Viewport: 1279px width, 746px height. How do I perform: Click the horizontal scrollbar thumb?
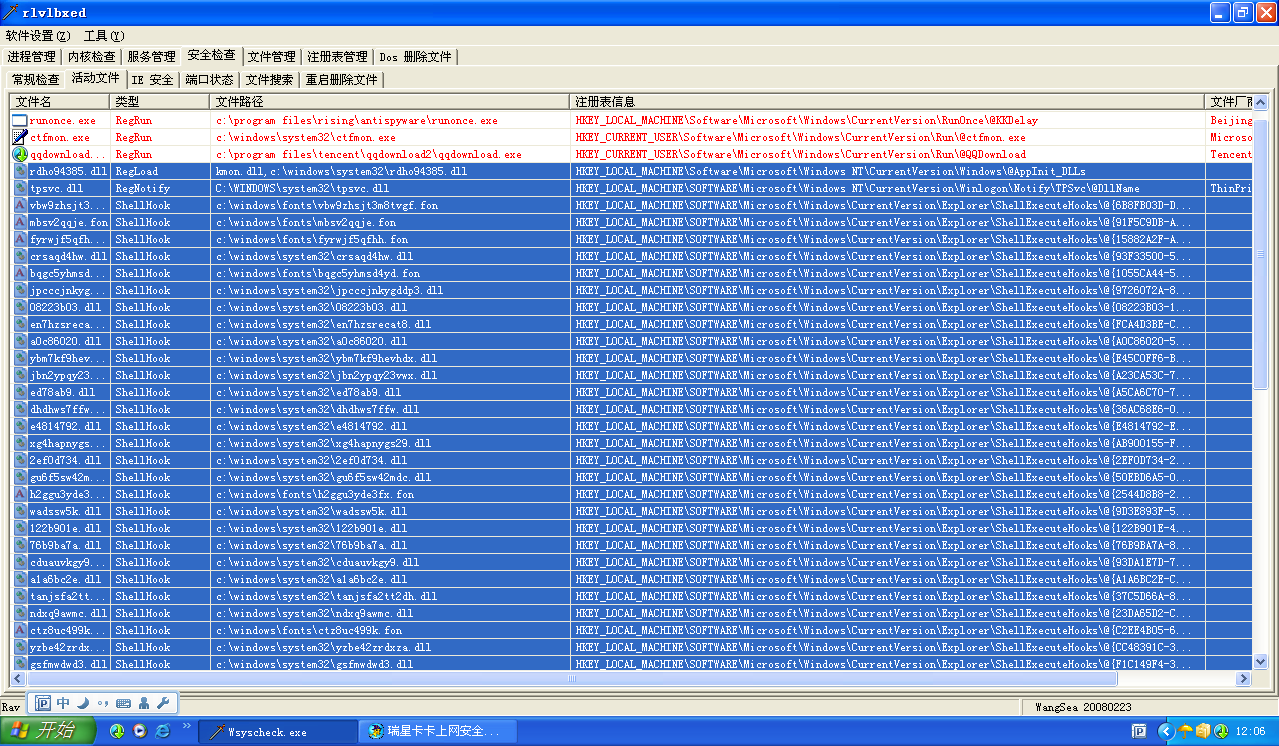572,679
